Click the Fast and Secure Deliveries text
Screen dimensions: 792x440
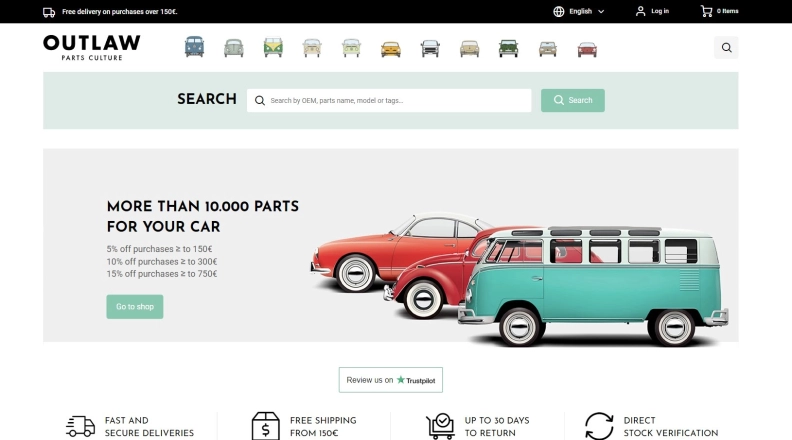click(150, 427)
